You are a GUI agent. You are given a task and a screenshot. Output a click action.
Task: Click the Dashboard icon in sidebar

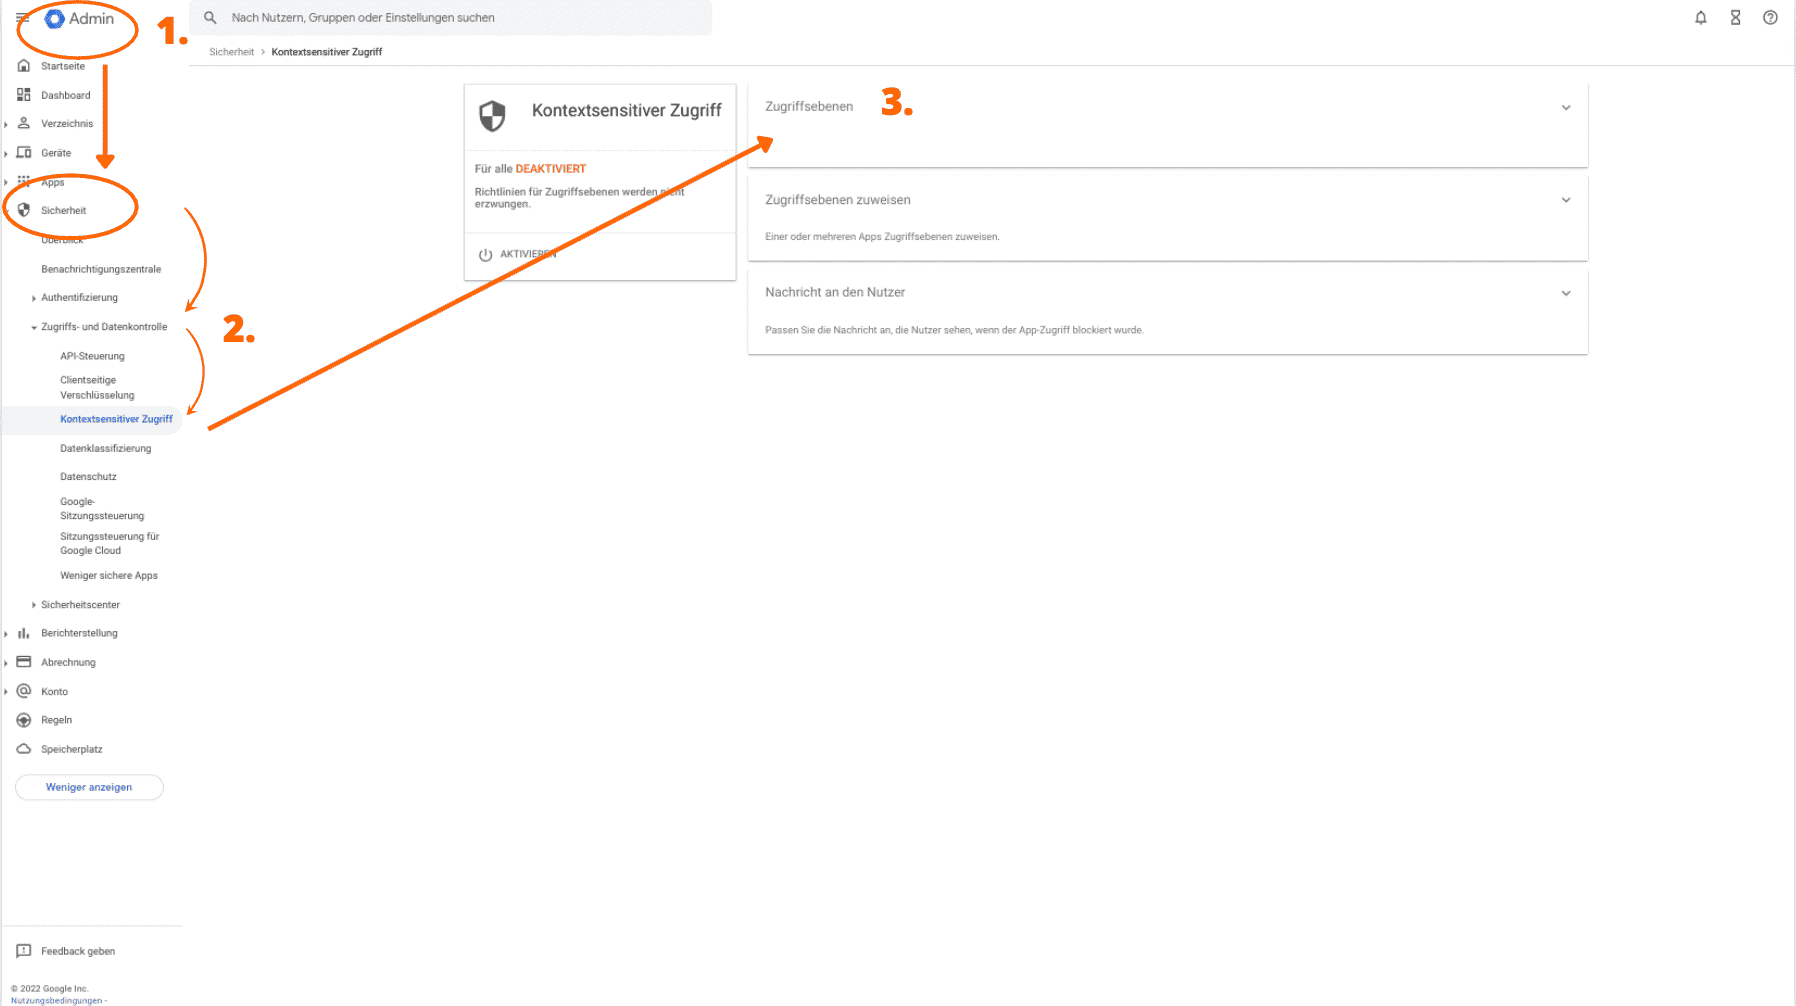point(23,95)
